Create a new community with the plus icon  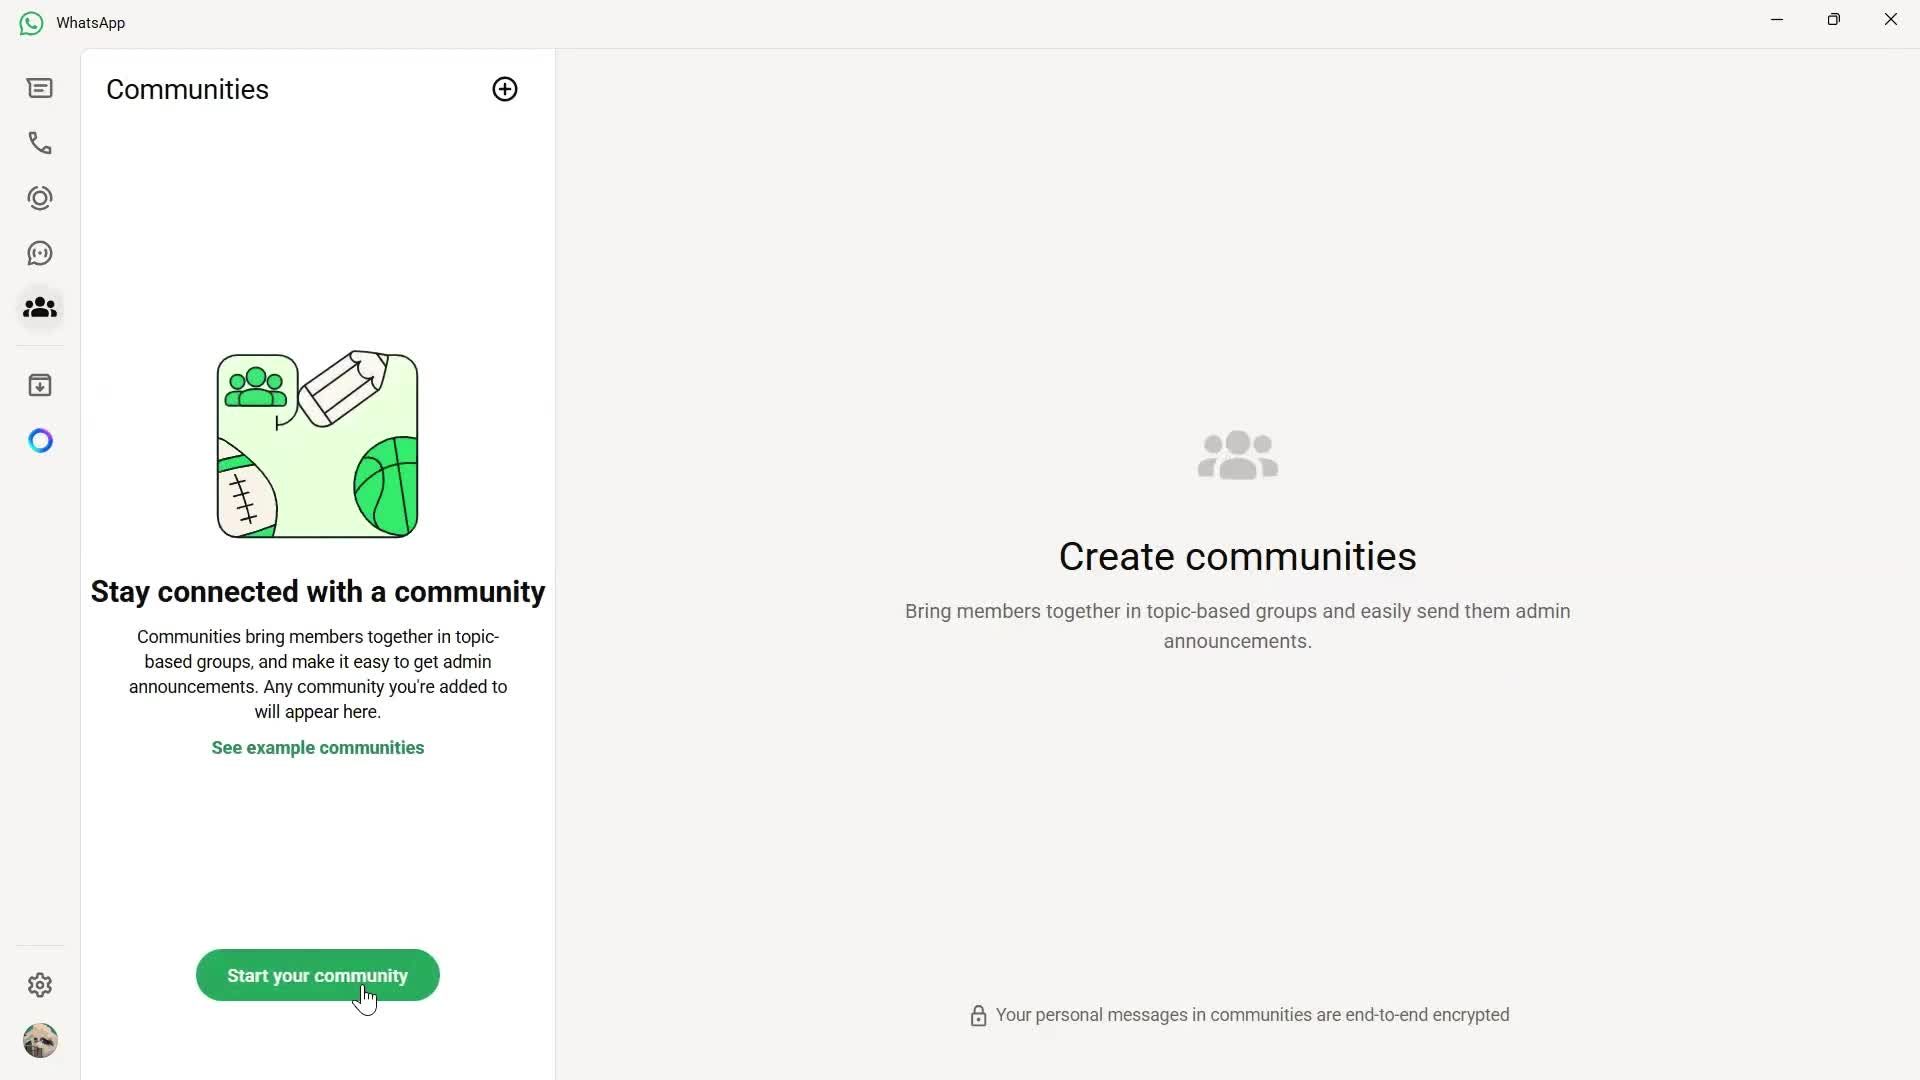click(x=505, y=89)
